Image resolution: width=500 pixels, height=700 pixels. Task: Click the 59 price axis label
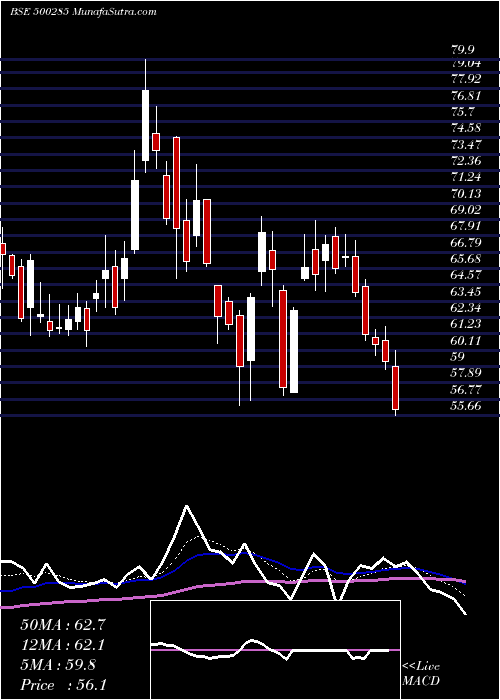[458, 357]
